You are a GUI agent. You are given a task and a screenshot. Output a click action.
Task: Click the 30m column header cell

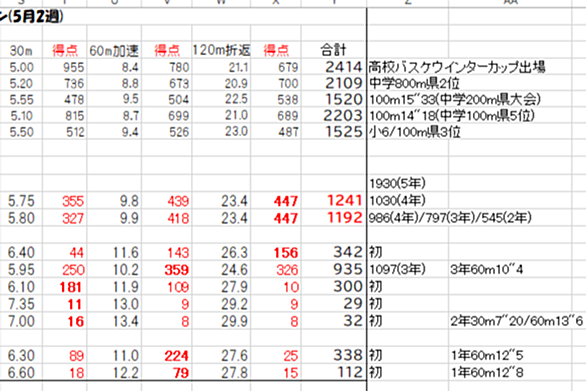click(21, 50)
